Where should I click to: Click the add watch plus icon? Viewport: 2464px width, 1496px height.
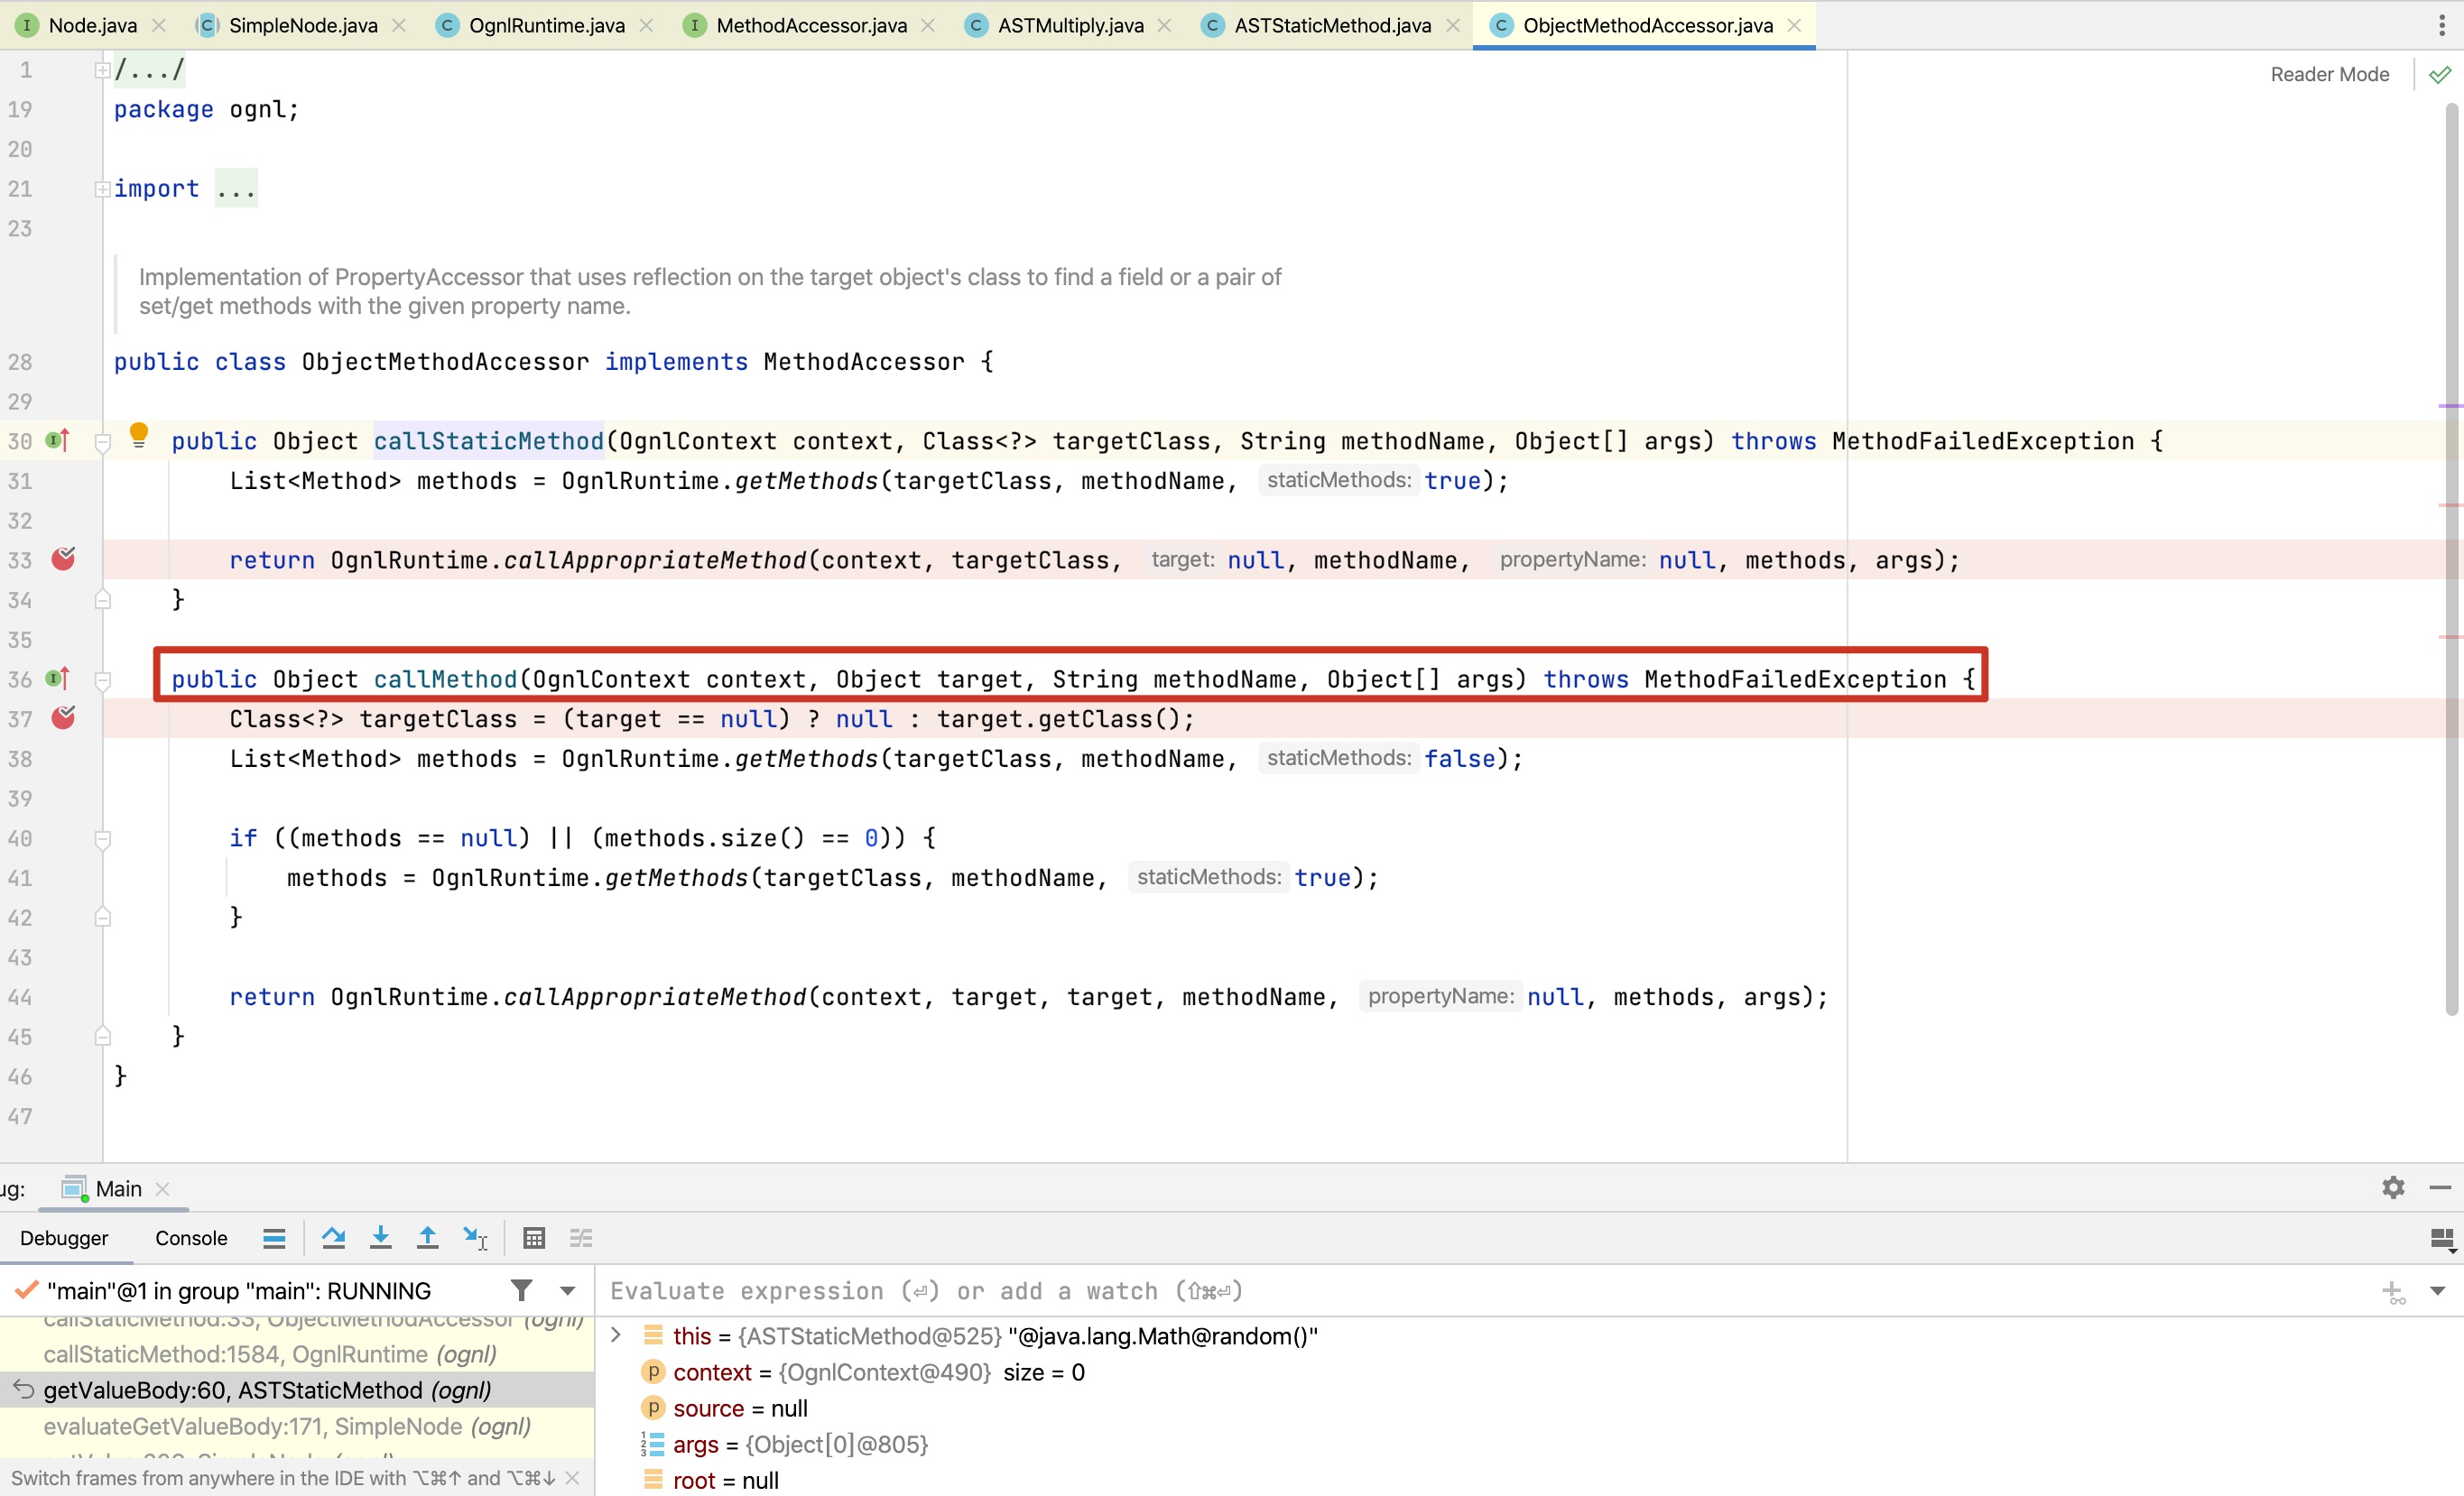point(2394,1292)
